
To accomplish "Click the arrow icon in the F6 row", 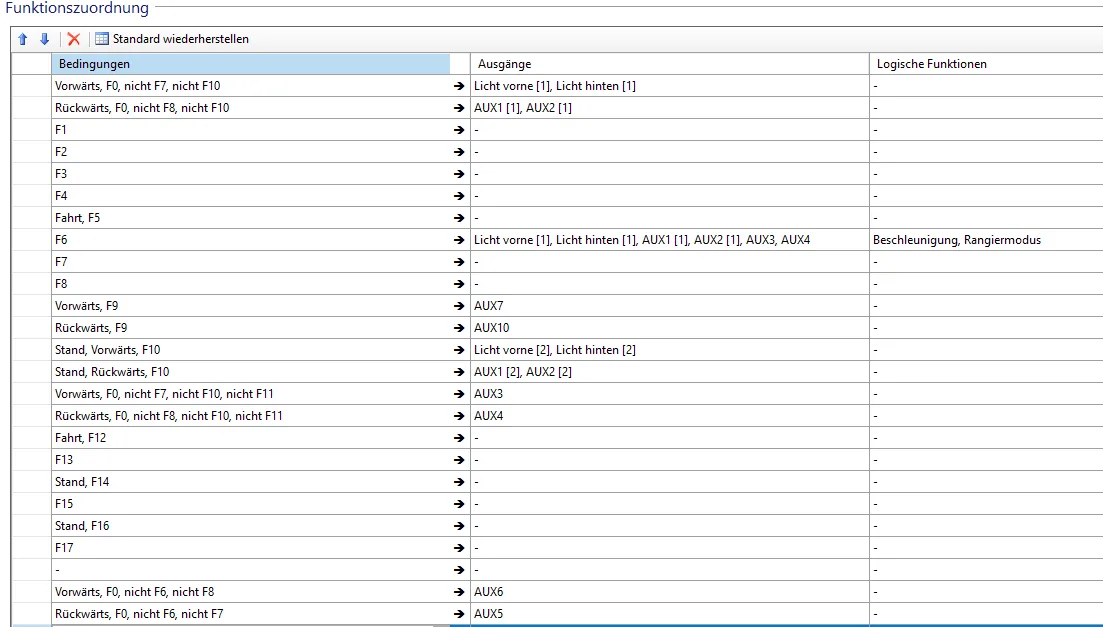I will coord(459,240).
